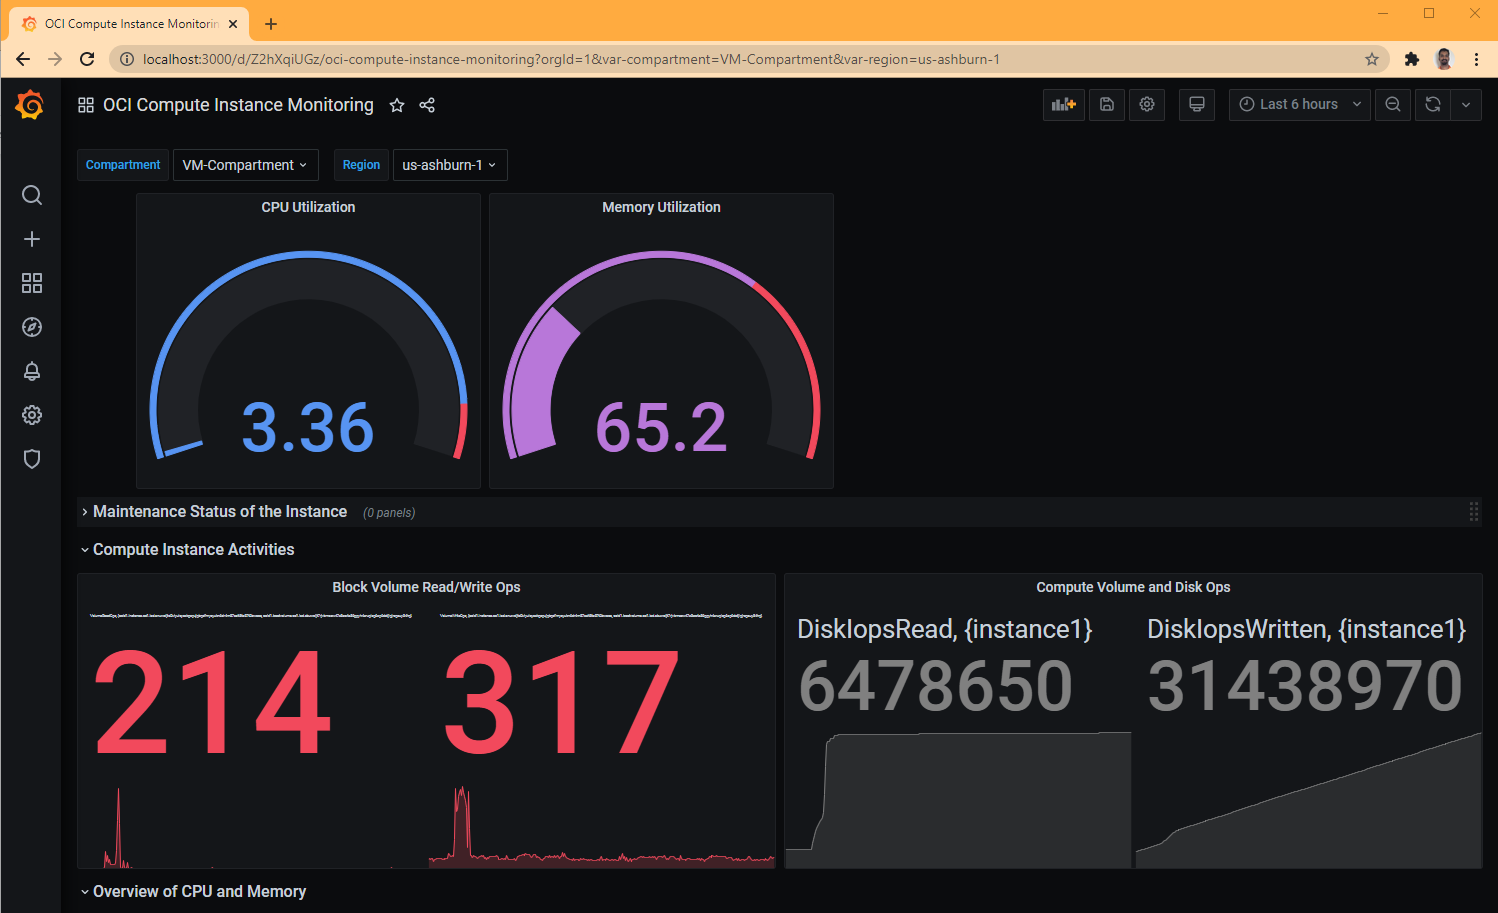
Task: Click the CPU Utilization panel title
Action: click(x=308, y=207)
